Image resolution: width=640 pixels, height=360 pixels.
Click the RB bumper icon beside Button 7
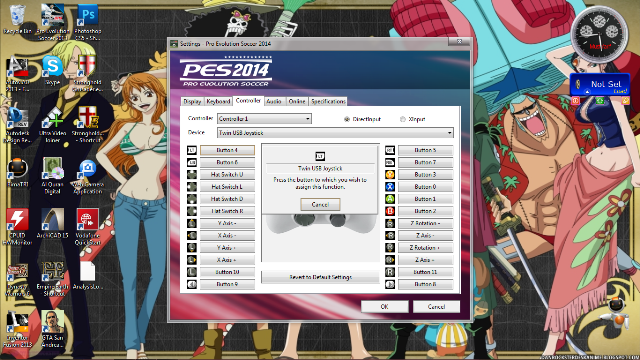click(x=390, y=162)
